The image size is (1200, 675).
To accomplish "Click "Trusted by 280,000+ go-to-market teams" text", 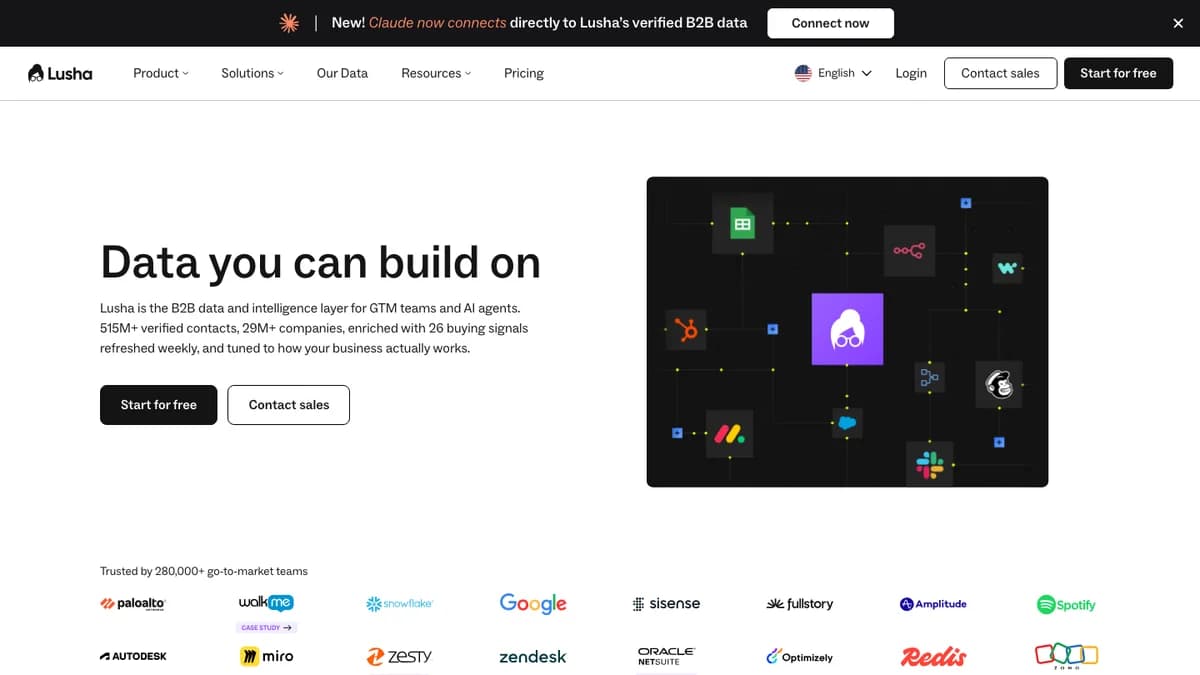I will (204, 571).
